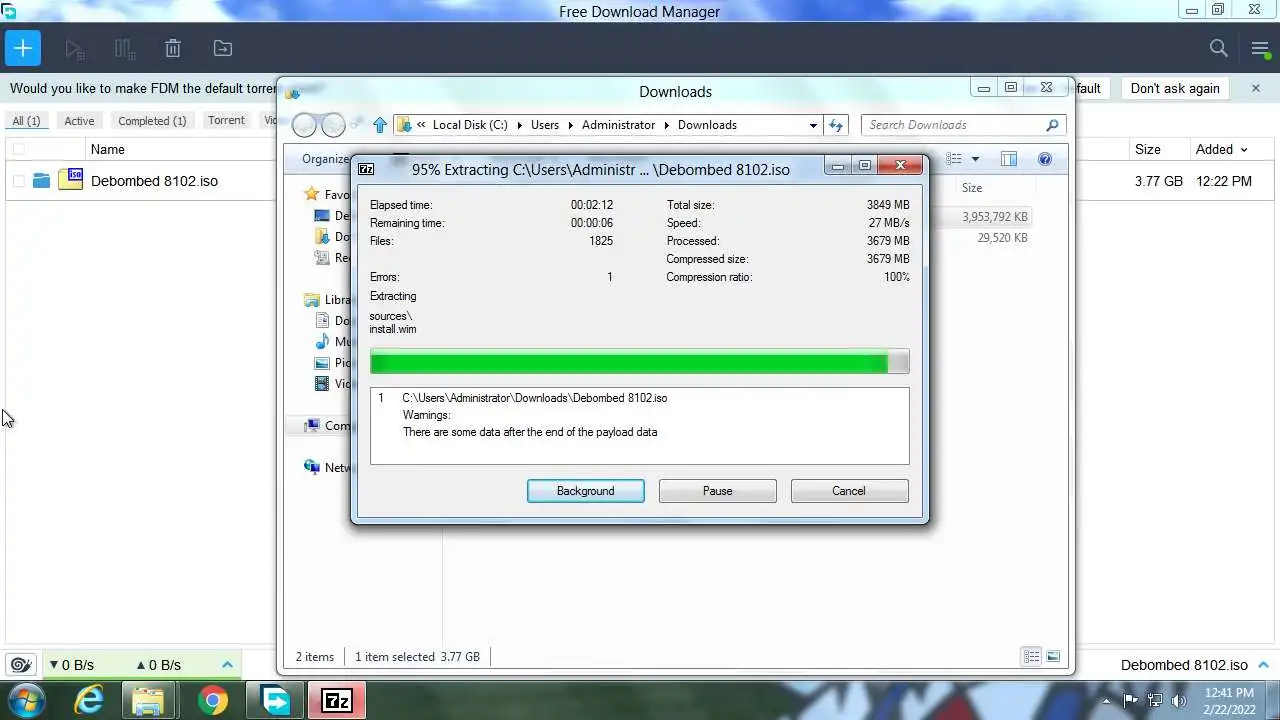
Task: Expand the FDM speed panel chevron
Action: pos(227,665)
